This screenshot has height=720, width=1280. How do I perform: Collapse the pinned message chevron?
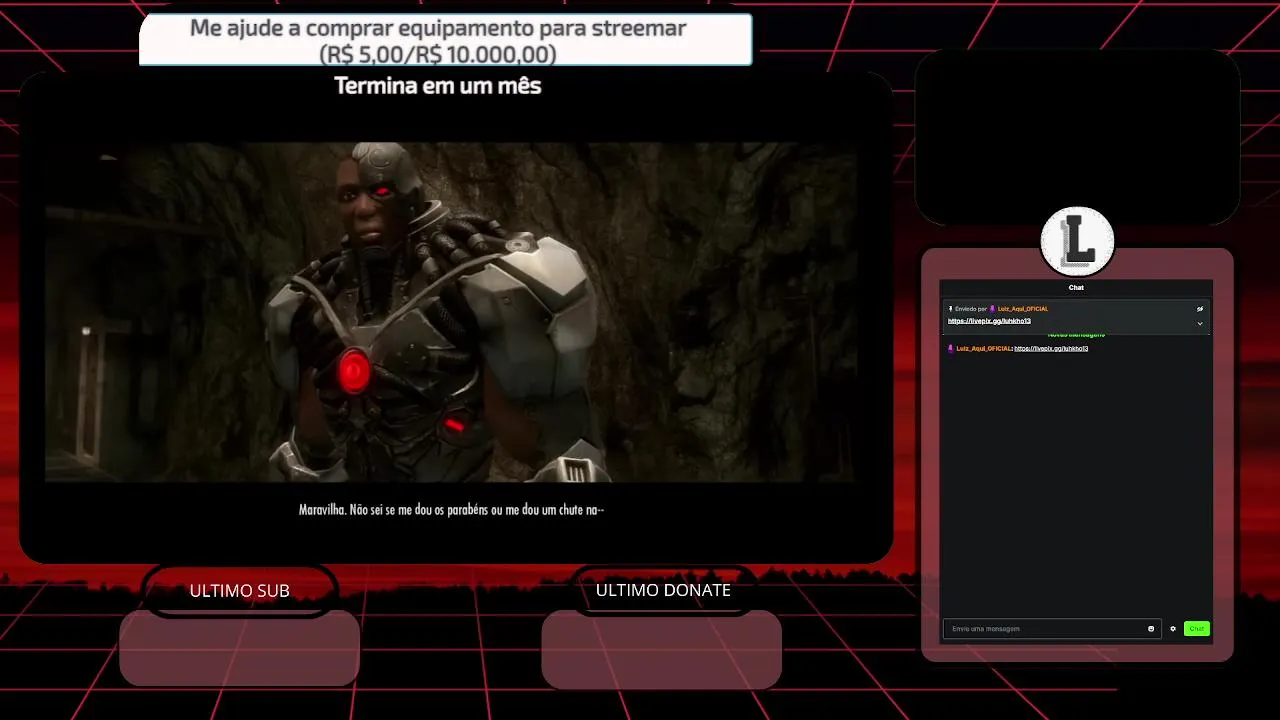pyautogui.click(x=1200, y=323)
